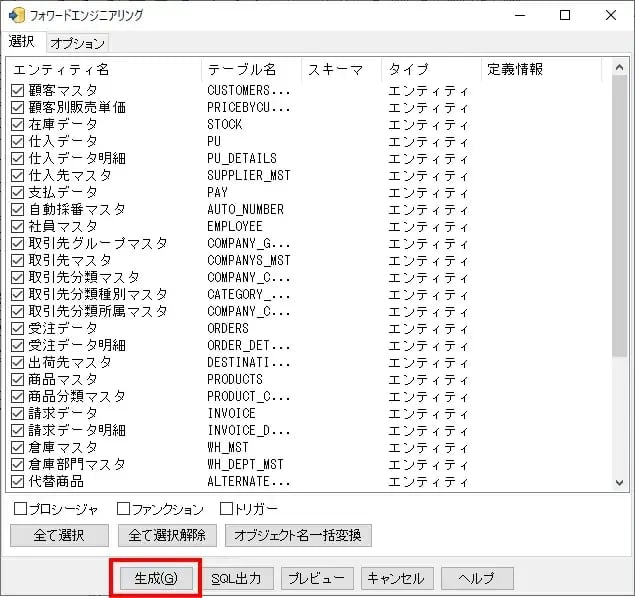Viewport: 635px width, 598px height.
Task: Toggle the 在庫データ checkbox
Action: (x=17, y=125)
